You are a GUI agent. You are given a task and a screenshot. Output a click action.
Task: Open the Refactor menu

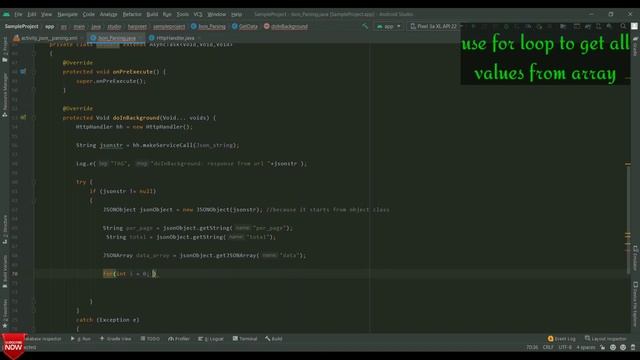132,14
